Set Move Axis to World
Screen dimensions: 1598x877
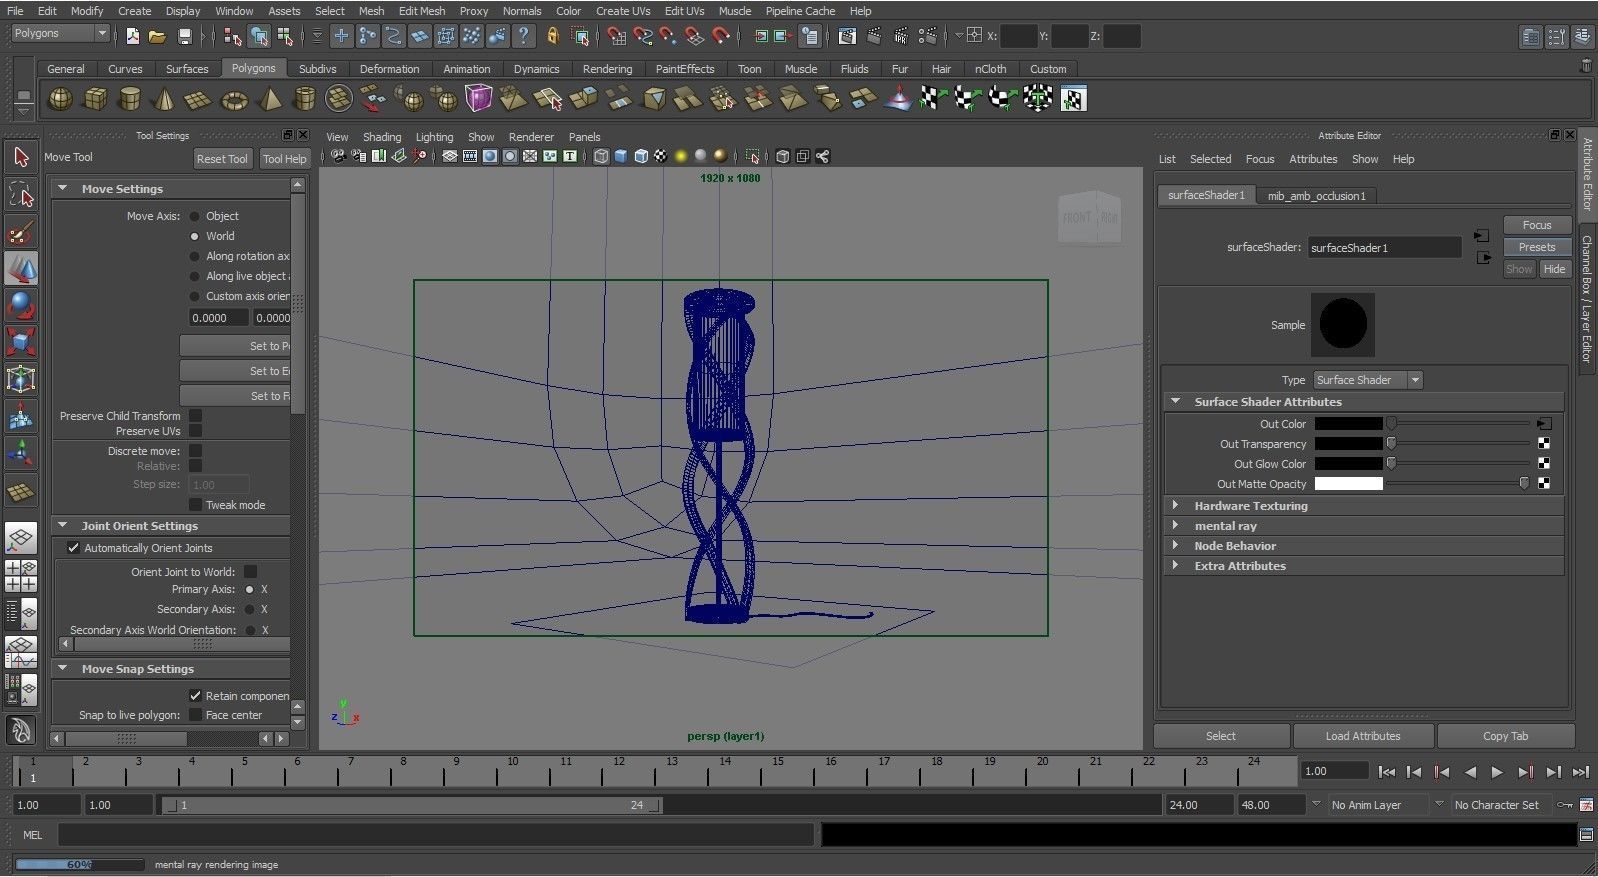coord(195,236)
